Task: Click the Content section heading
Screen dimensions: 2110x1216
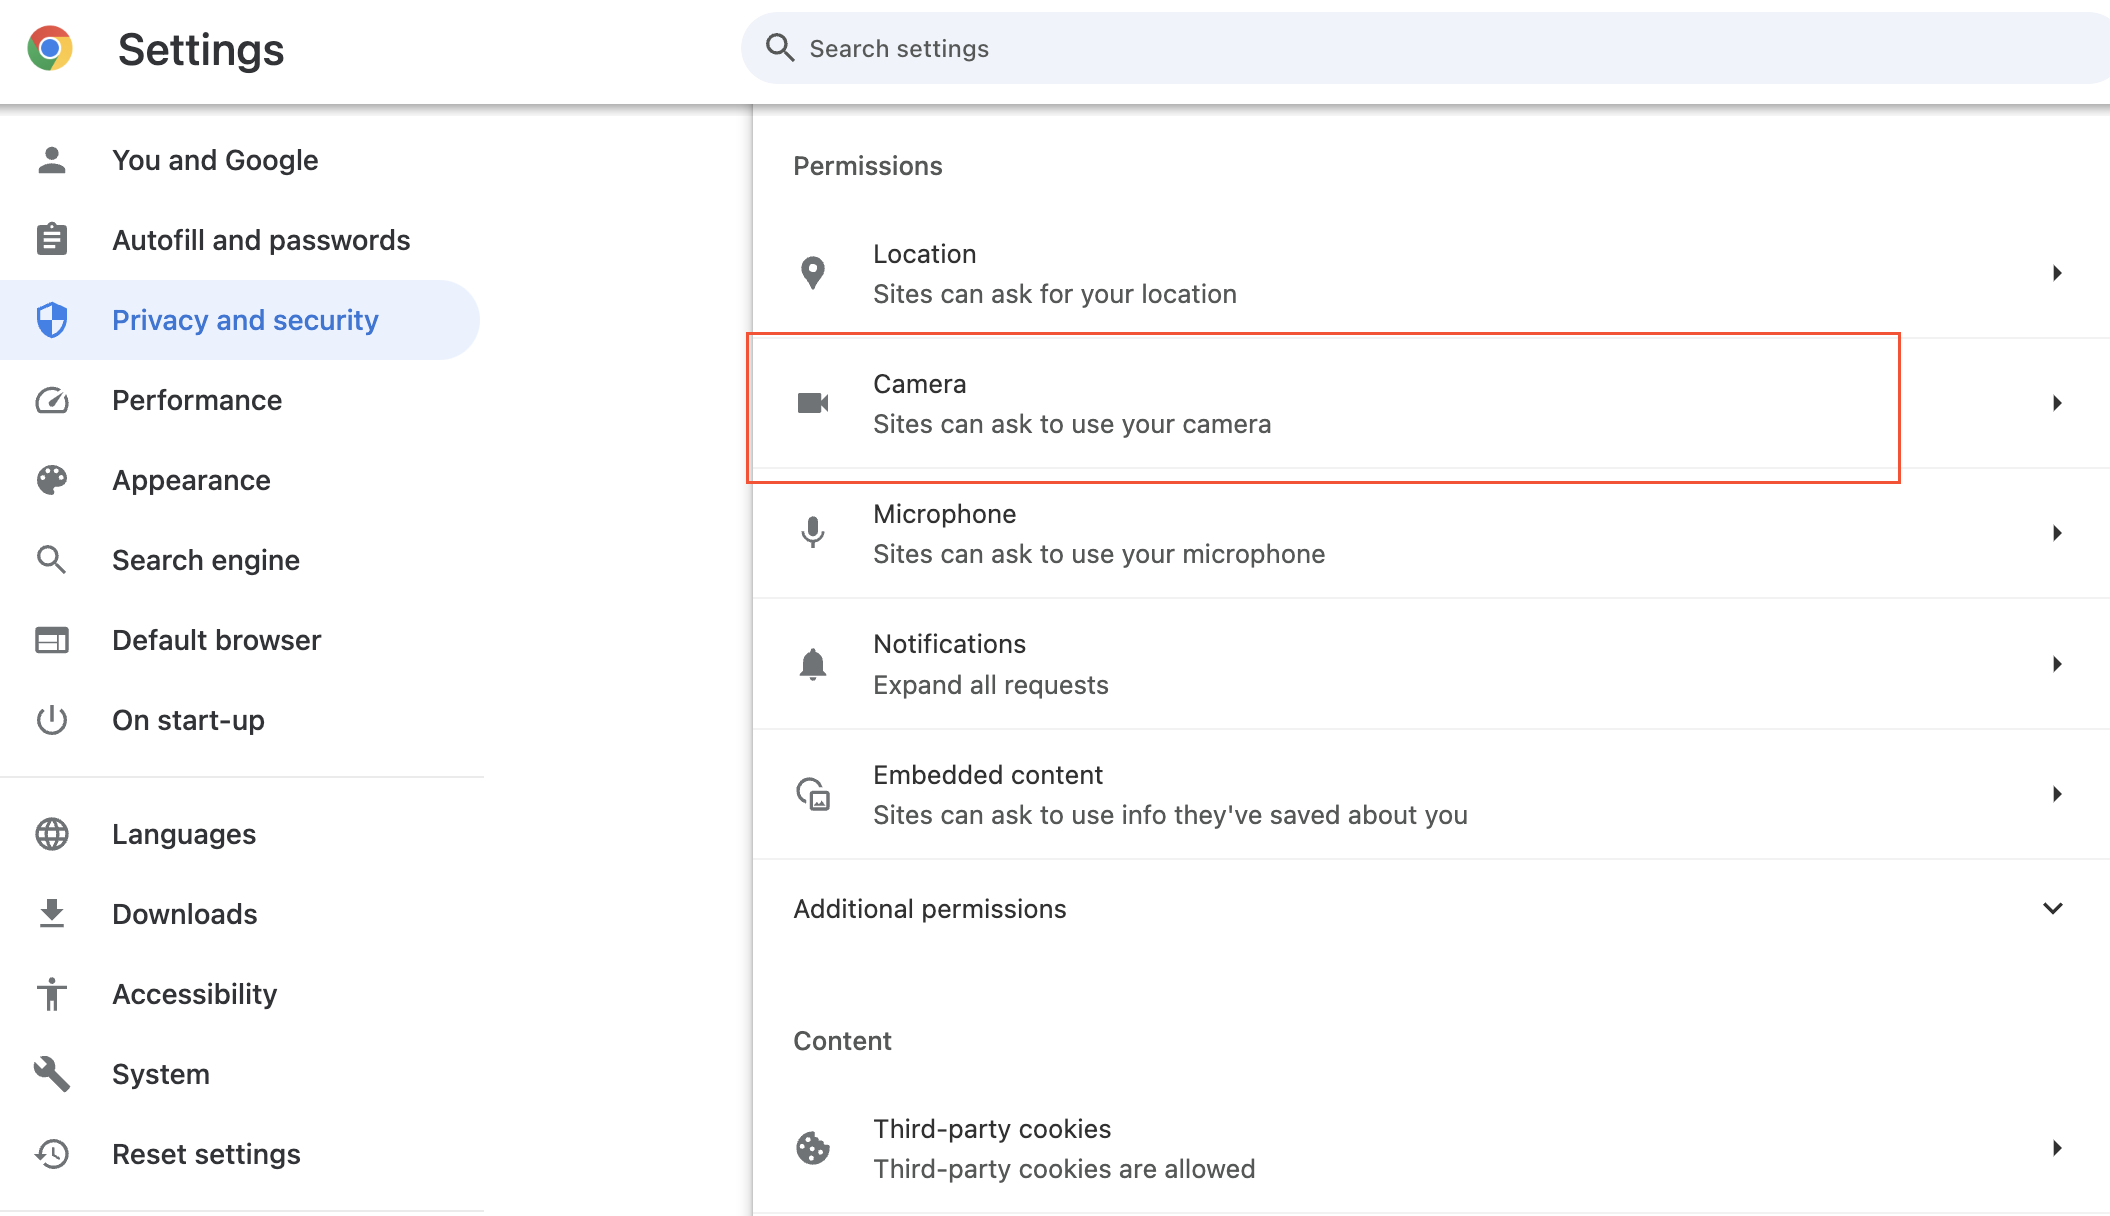Action: [x=842, y=1041]
